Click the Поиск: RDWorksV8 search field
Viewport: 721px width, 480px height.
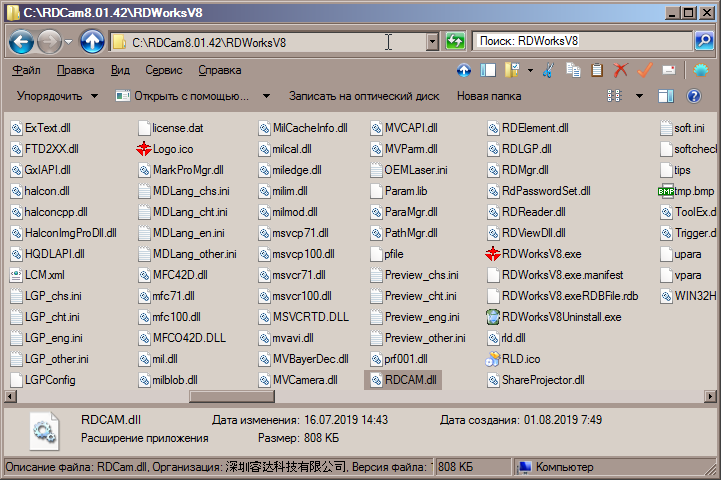coord(580,42)
